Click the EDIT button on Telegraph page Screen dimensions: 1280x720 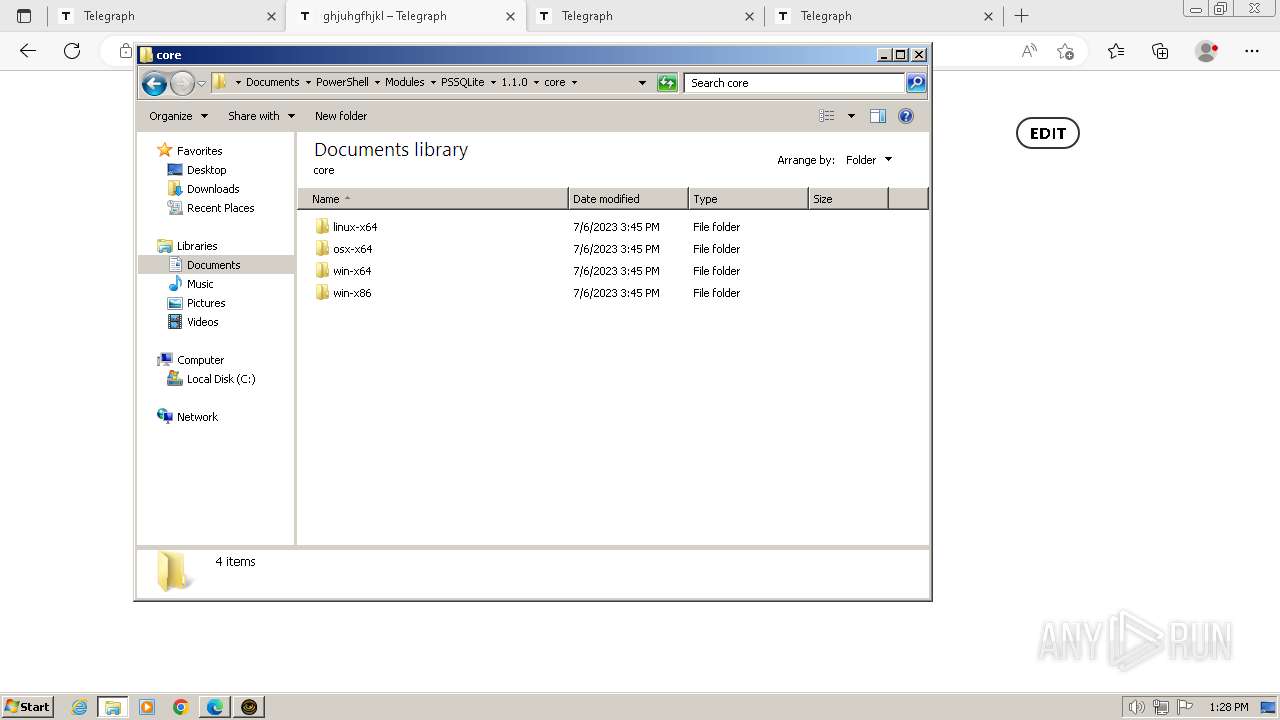click(1048, 134)
